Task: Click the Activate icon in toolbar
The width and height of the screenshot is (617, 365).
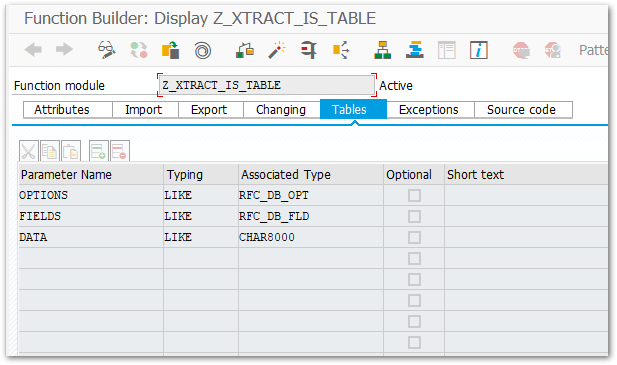Action: pyautogui.click(x=245, y=50)
